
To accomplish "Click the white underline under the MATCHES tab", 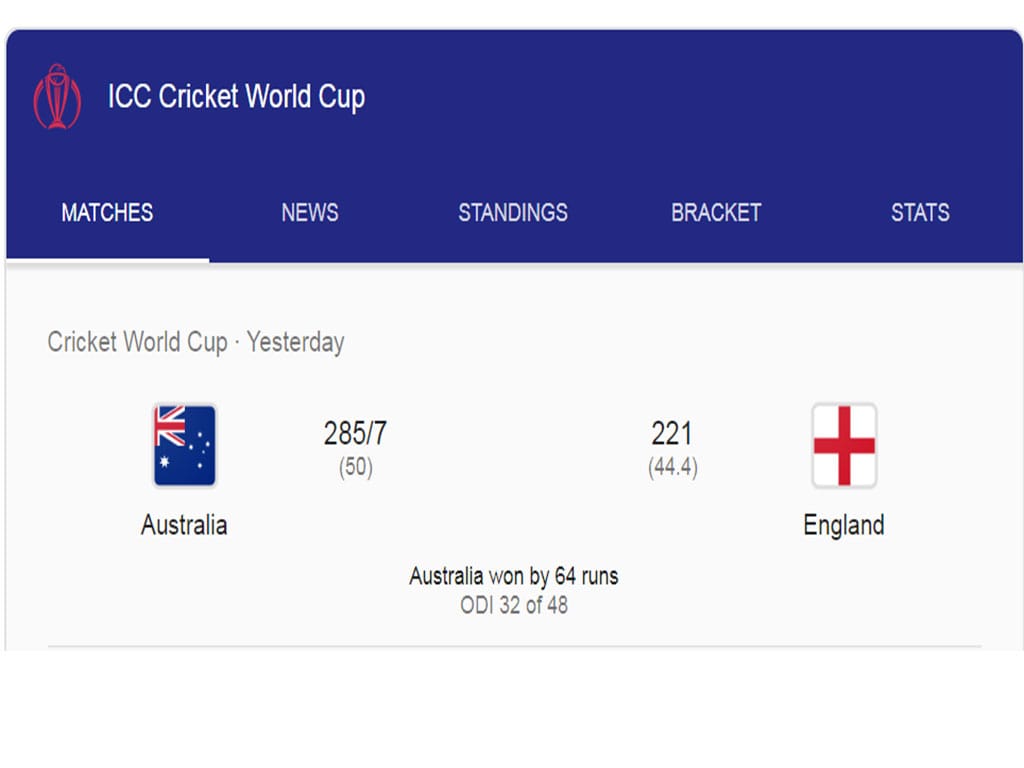I will coord(108,261).
